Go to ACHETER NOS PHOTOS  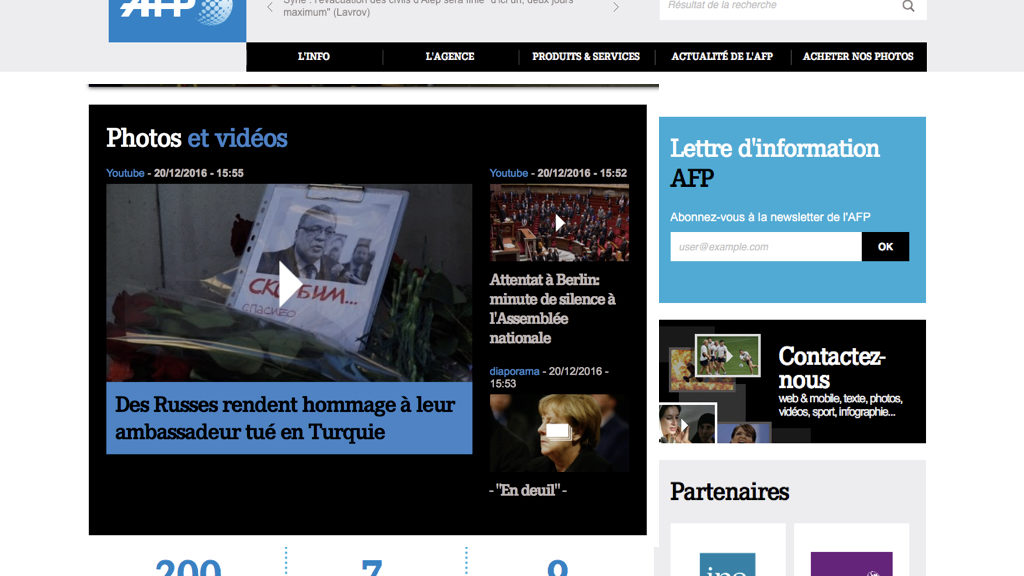point(858,57)
